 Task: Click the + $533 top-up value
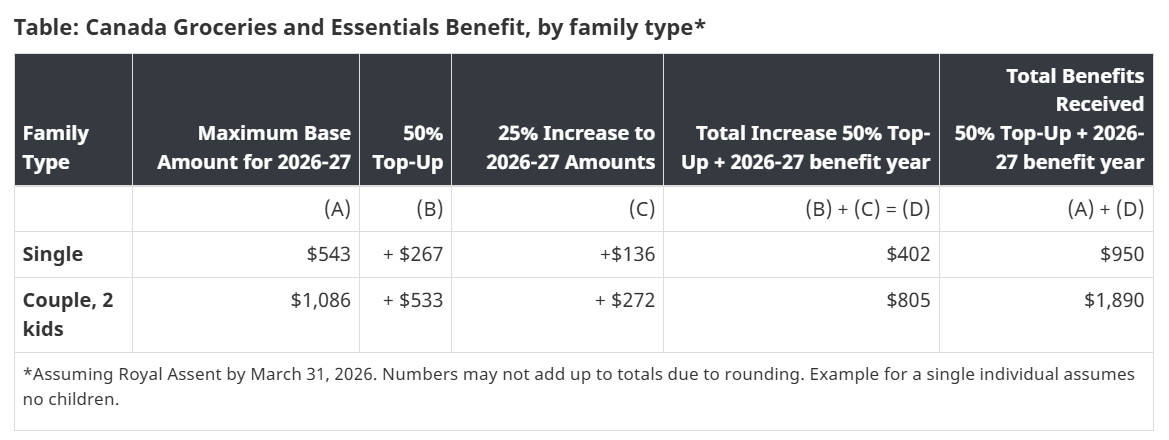point(413,300)
